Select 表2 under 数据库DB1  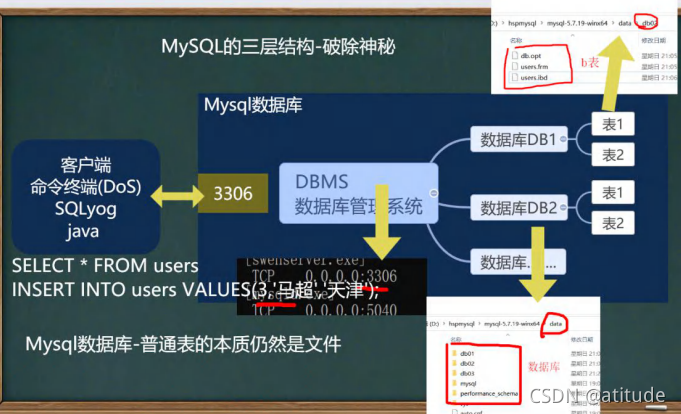click(x=613, y=155)
